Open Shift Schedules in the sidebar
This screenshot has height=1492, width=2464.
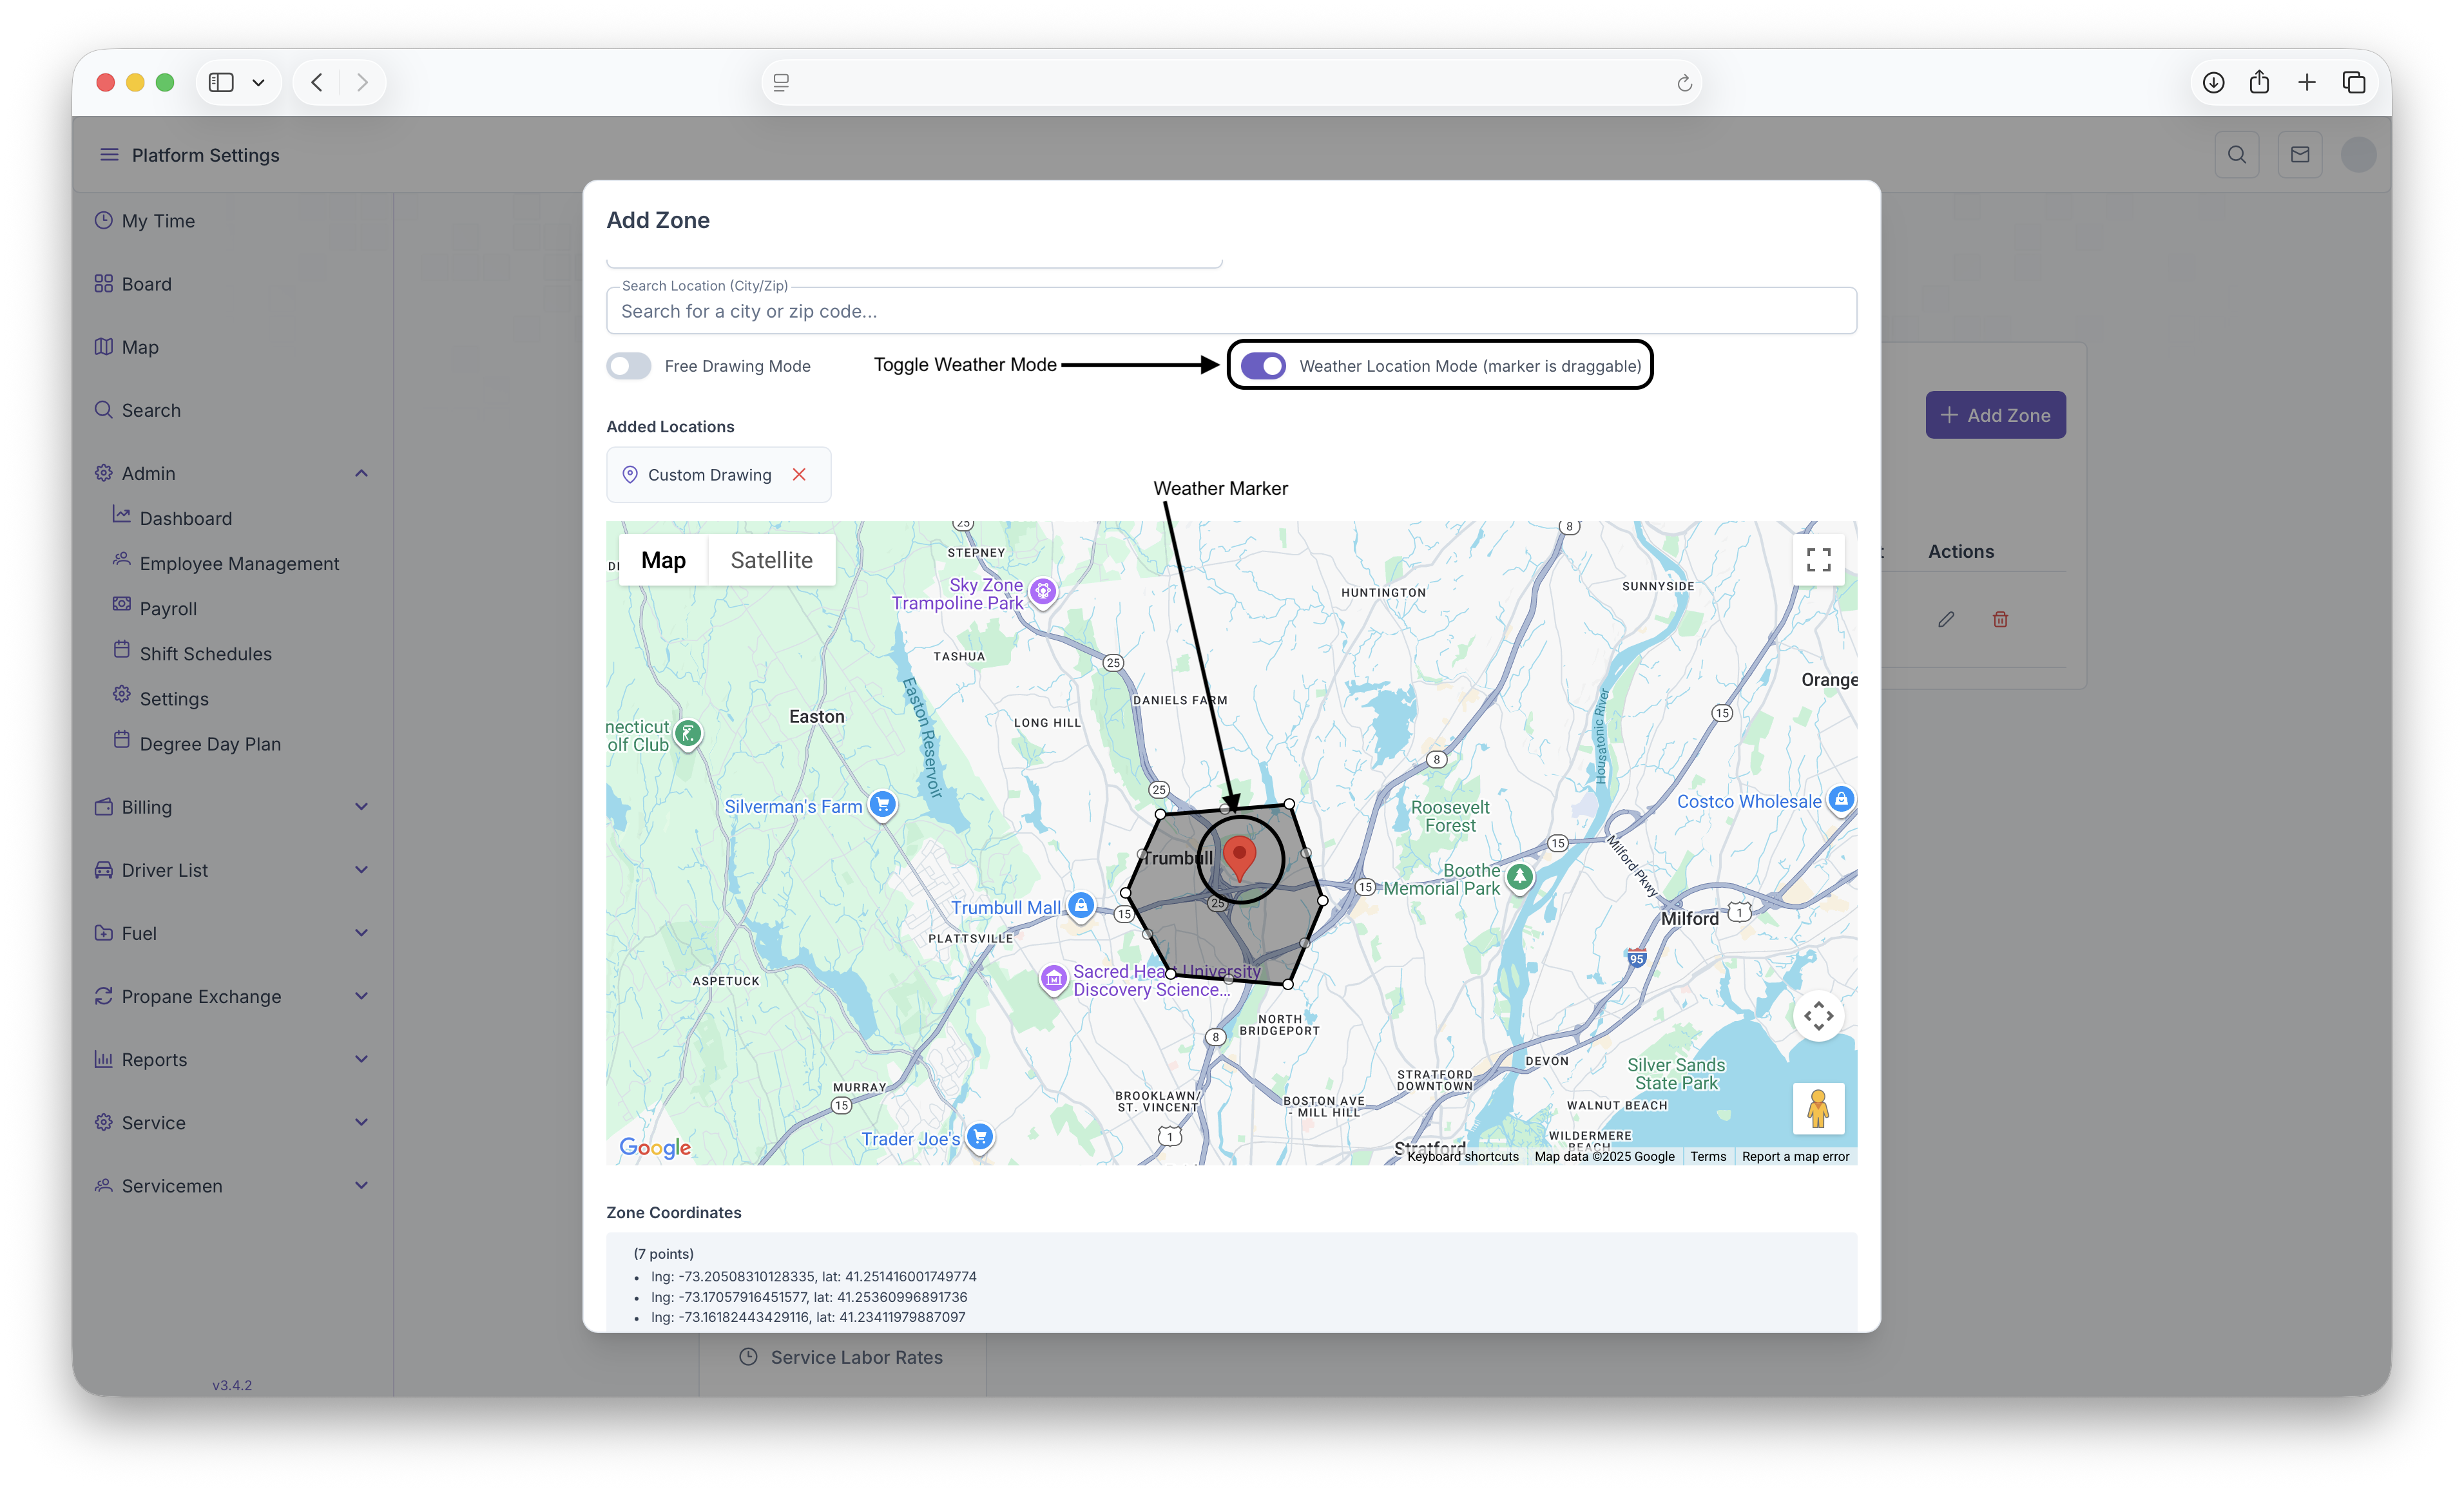tap(205, 654)
